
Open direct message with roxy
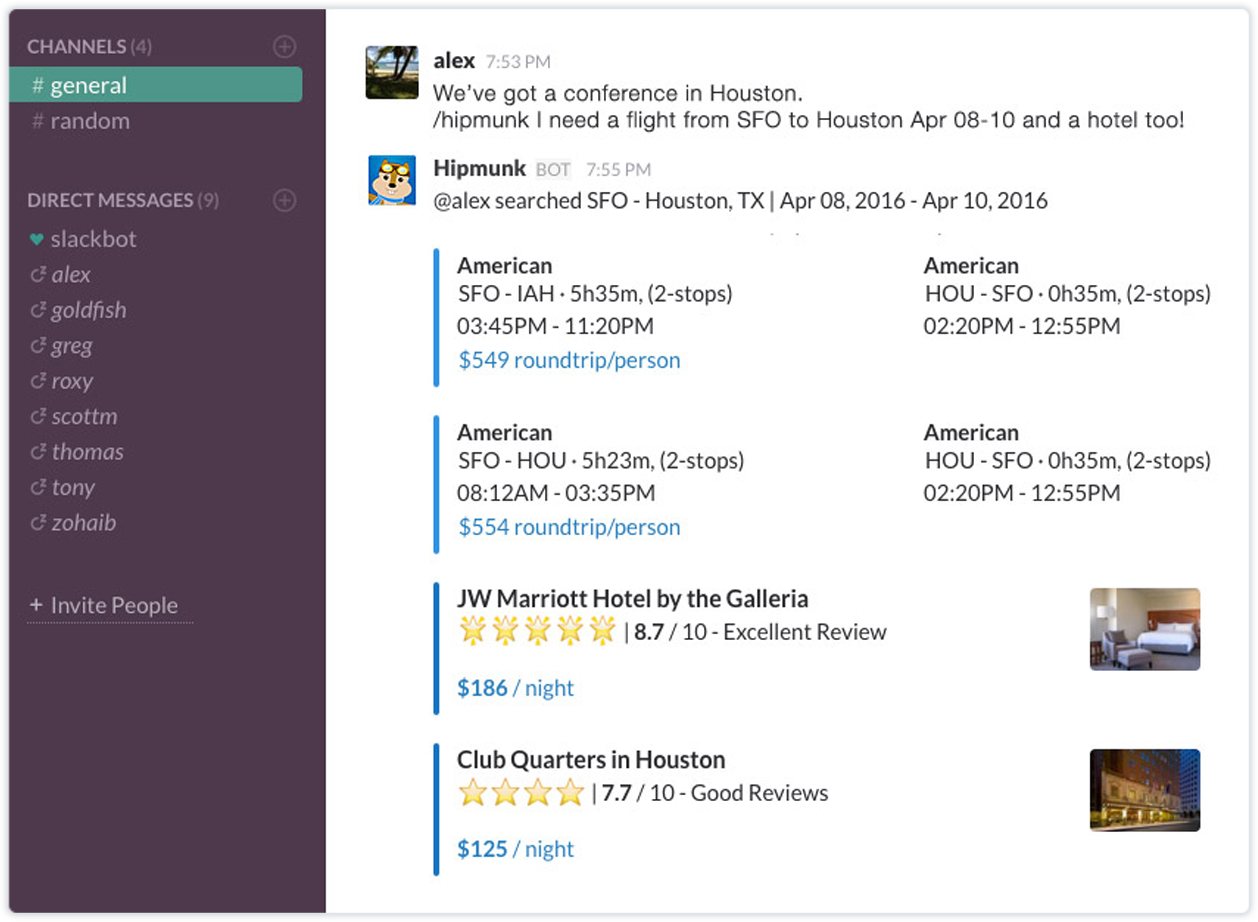point(72,382)
